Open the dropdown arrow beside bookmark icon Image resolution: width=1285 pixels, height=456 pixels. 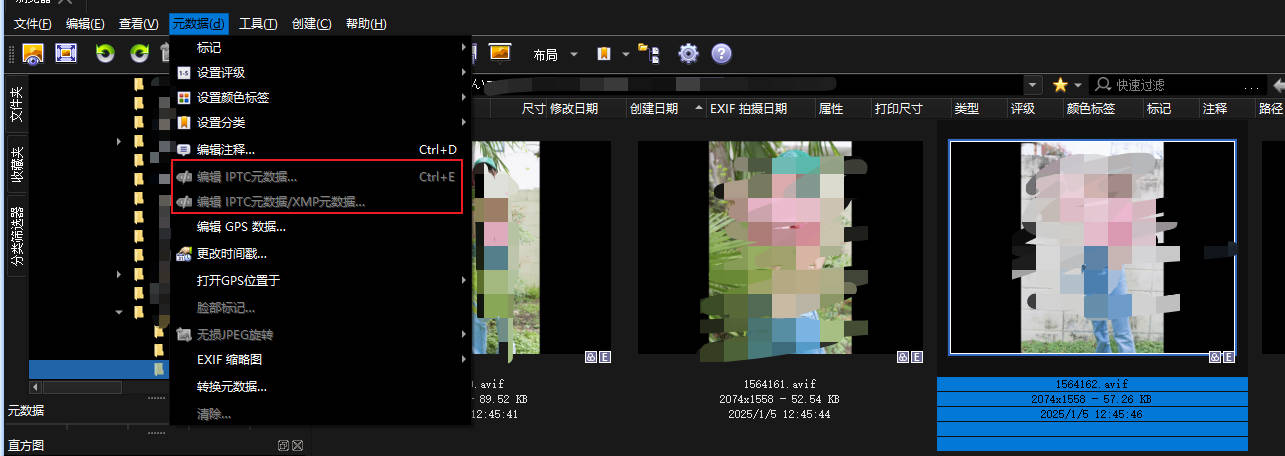coord(625,54)
